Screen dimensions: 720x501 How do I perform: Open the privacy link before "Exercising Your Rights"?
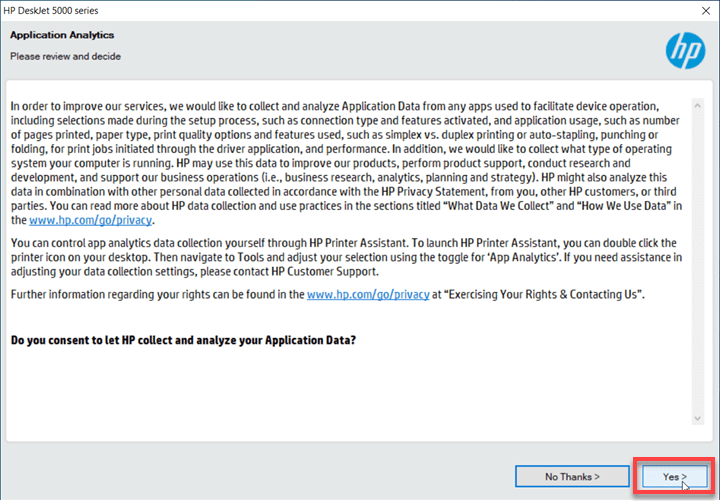click(x=368, y=294)
